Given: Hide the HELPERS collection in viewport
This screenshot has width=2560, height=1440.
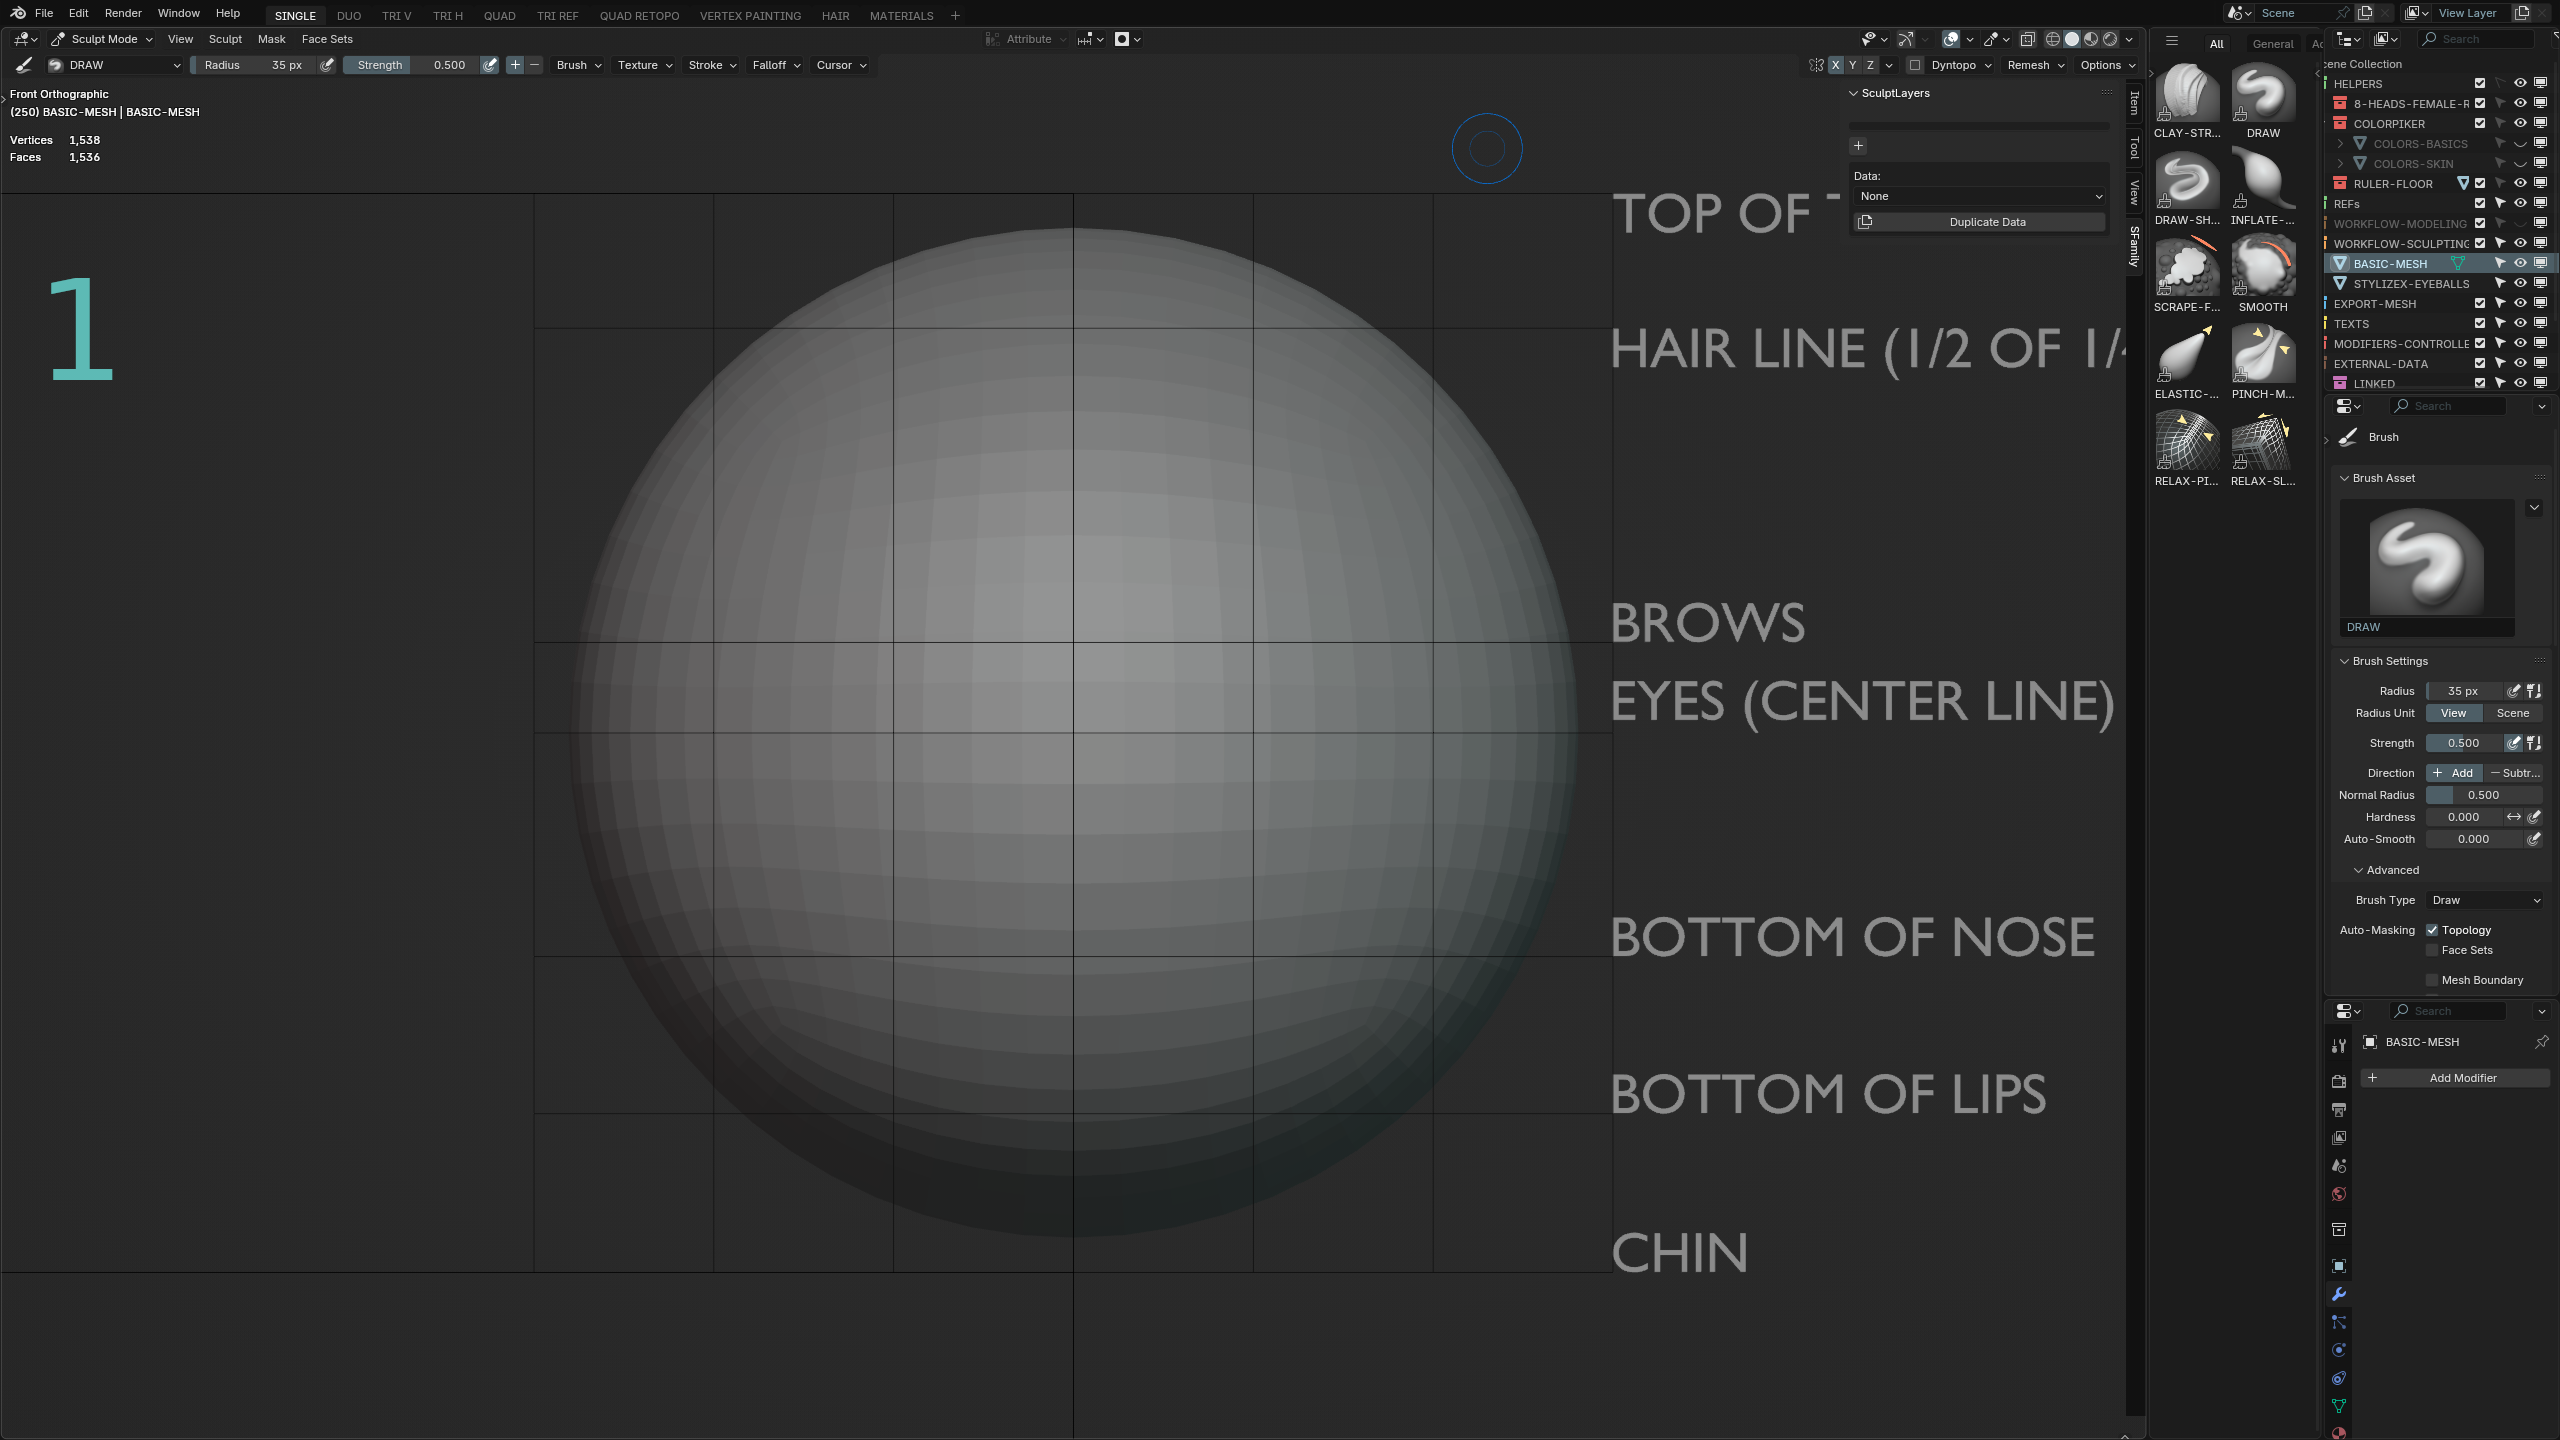Looking at the screenshot, I should [x=2520, y=84].
